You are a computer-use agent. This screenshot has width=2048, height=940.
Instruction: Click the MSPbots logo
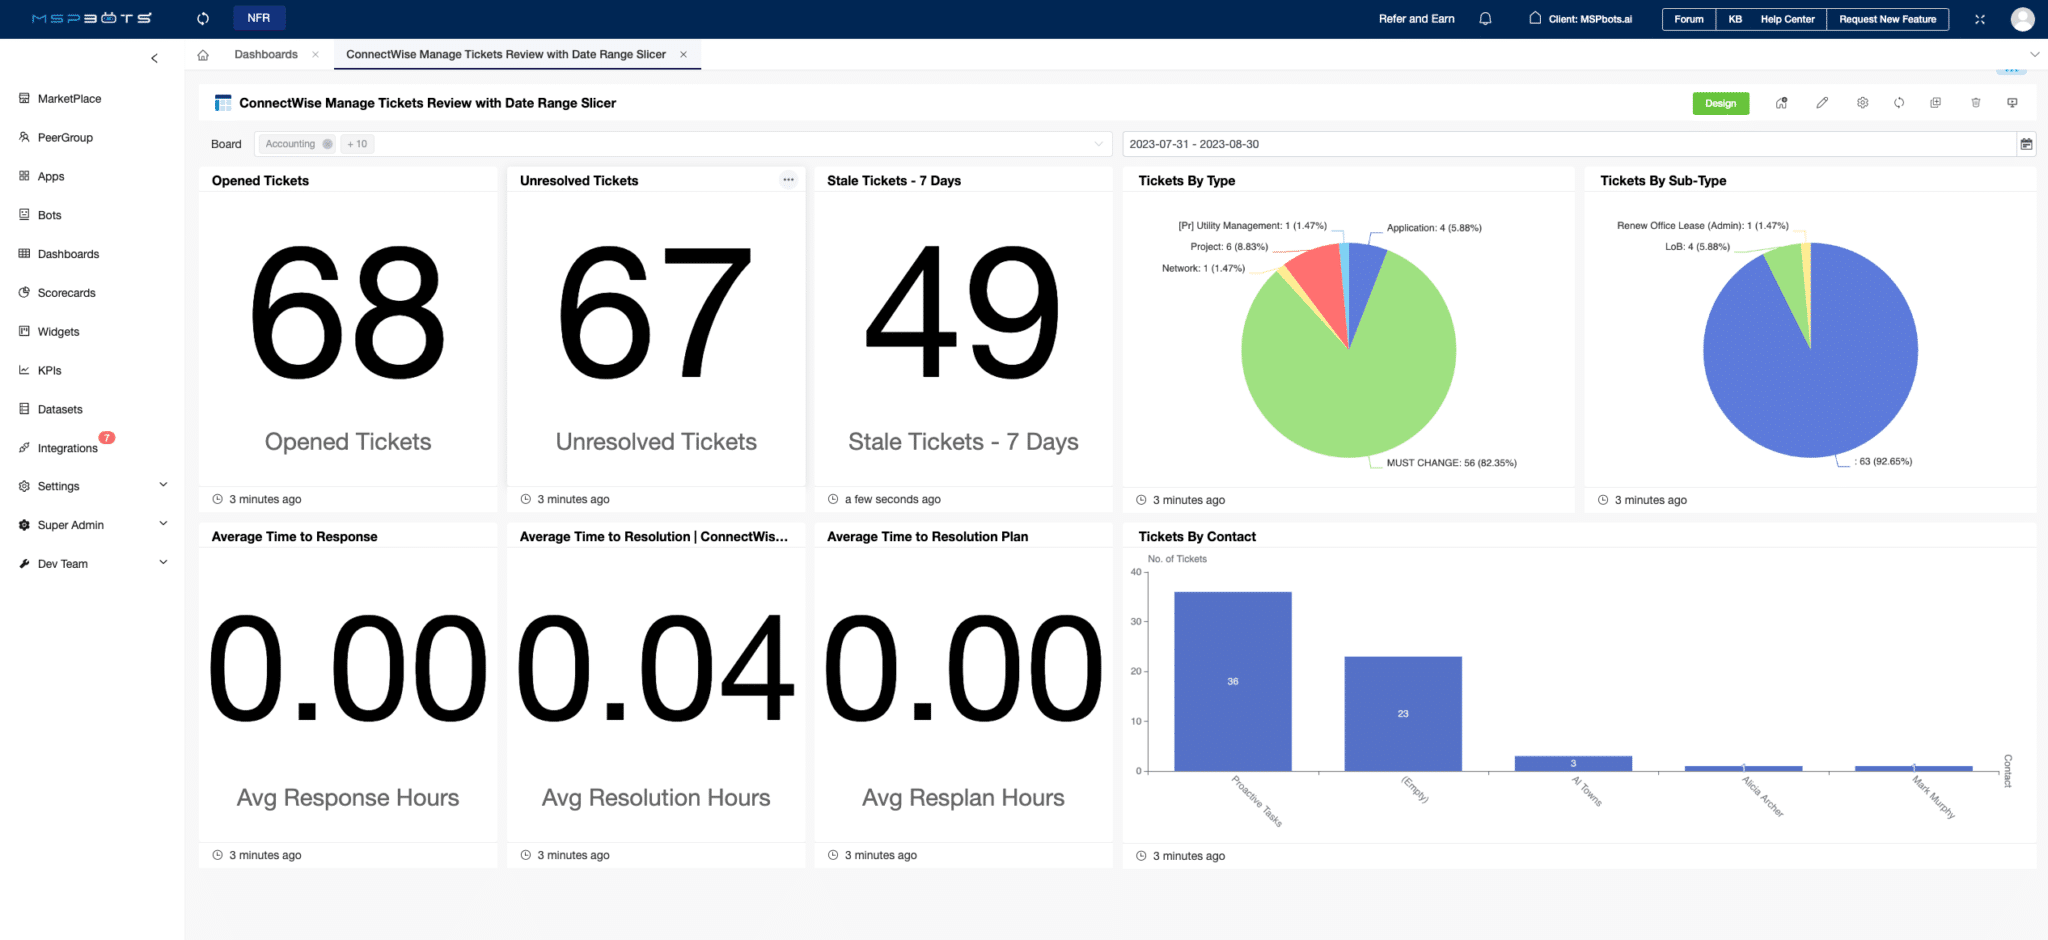(92, 19)
